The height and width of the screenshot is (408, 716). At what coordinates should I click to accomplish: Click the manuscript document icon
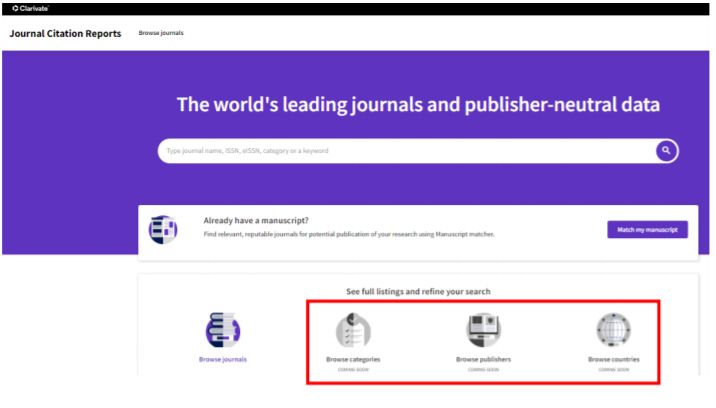click(x=163, y=228)
